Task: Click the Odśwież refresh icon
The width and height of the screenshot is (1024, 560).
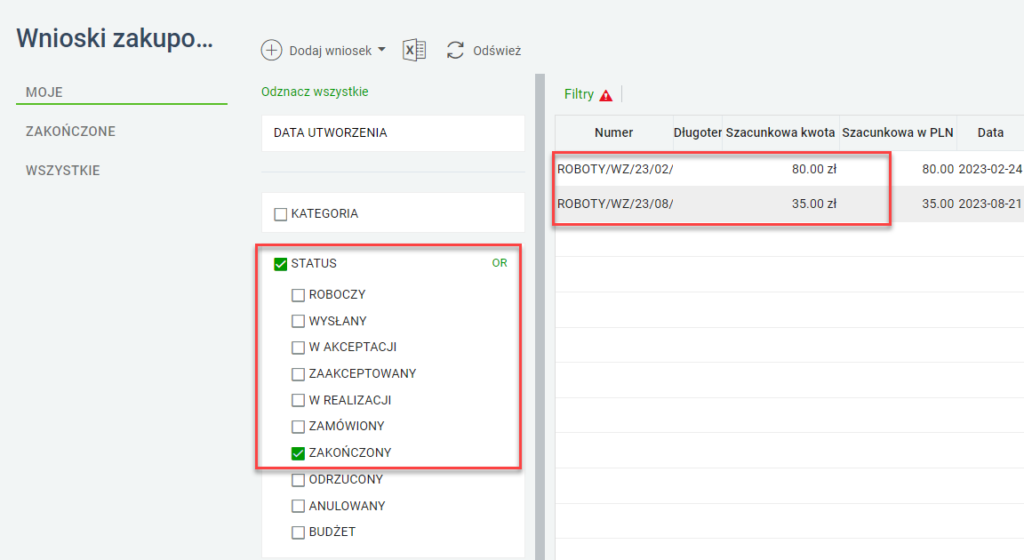Action: tap(455, 50)
